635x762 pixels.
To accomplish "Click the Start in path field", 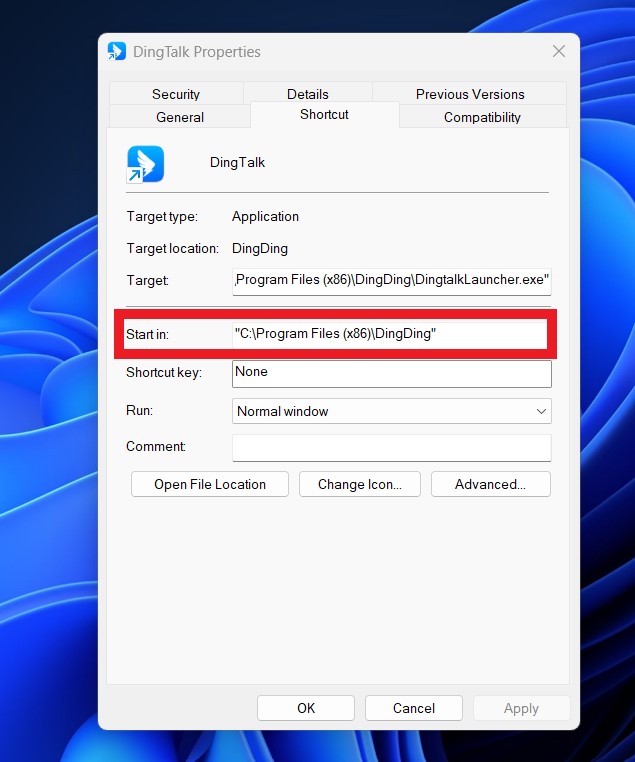I will [390, 334].
